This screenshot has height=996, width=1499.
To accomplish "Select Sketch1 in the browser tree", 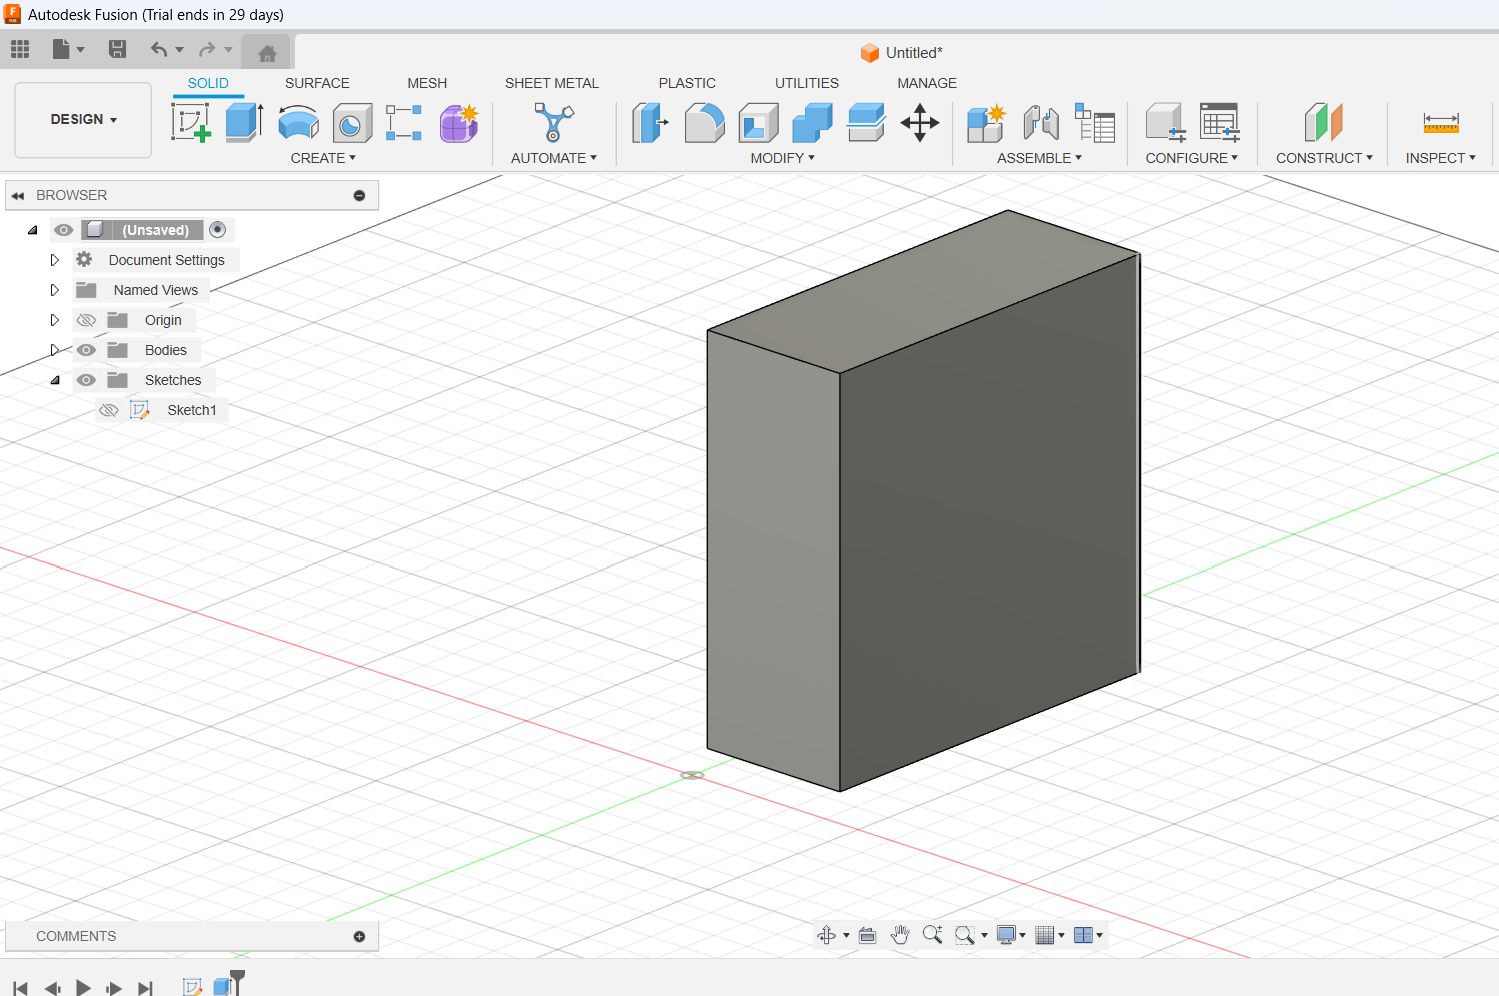I will click(192, 410).
